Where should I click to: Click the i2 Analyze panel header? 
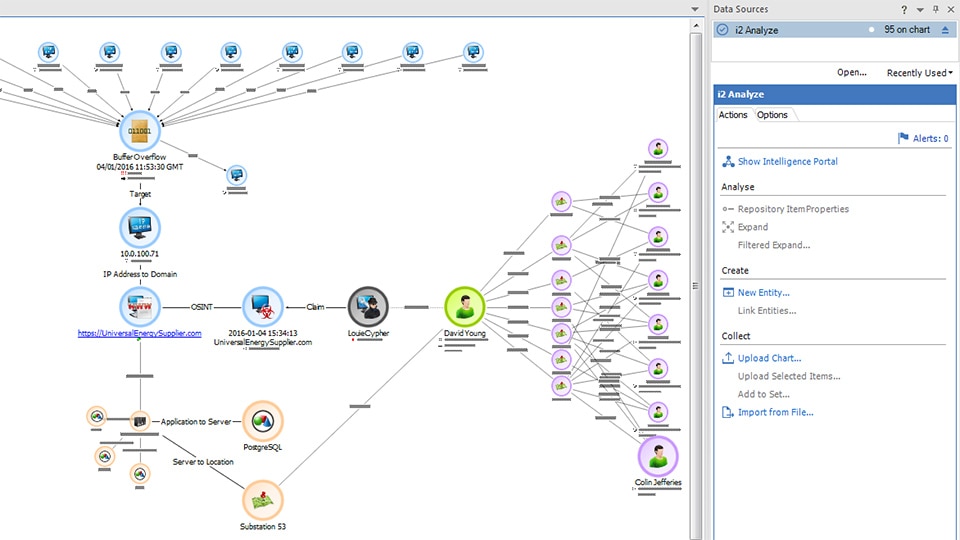click(834, 94)
